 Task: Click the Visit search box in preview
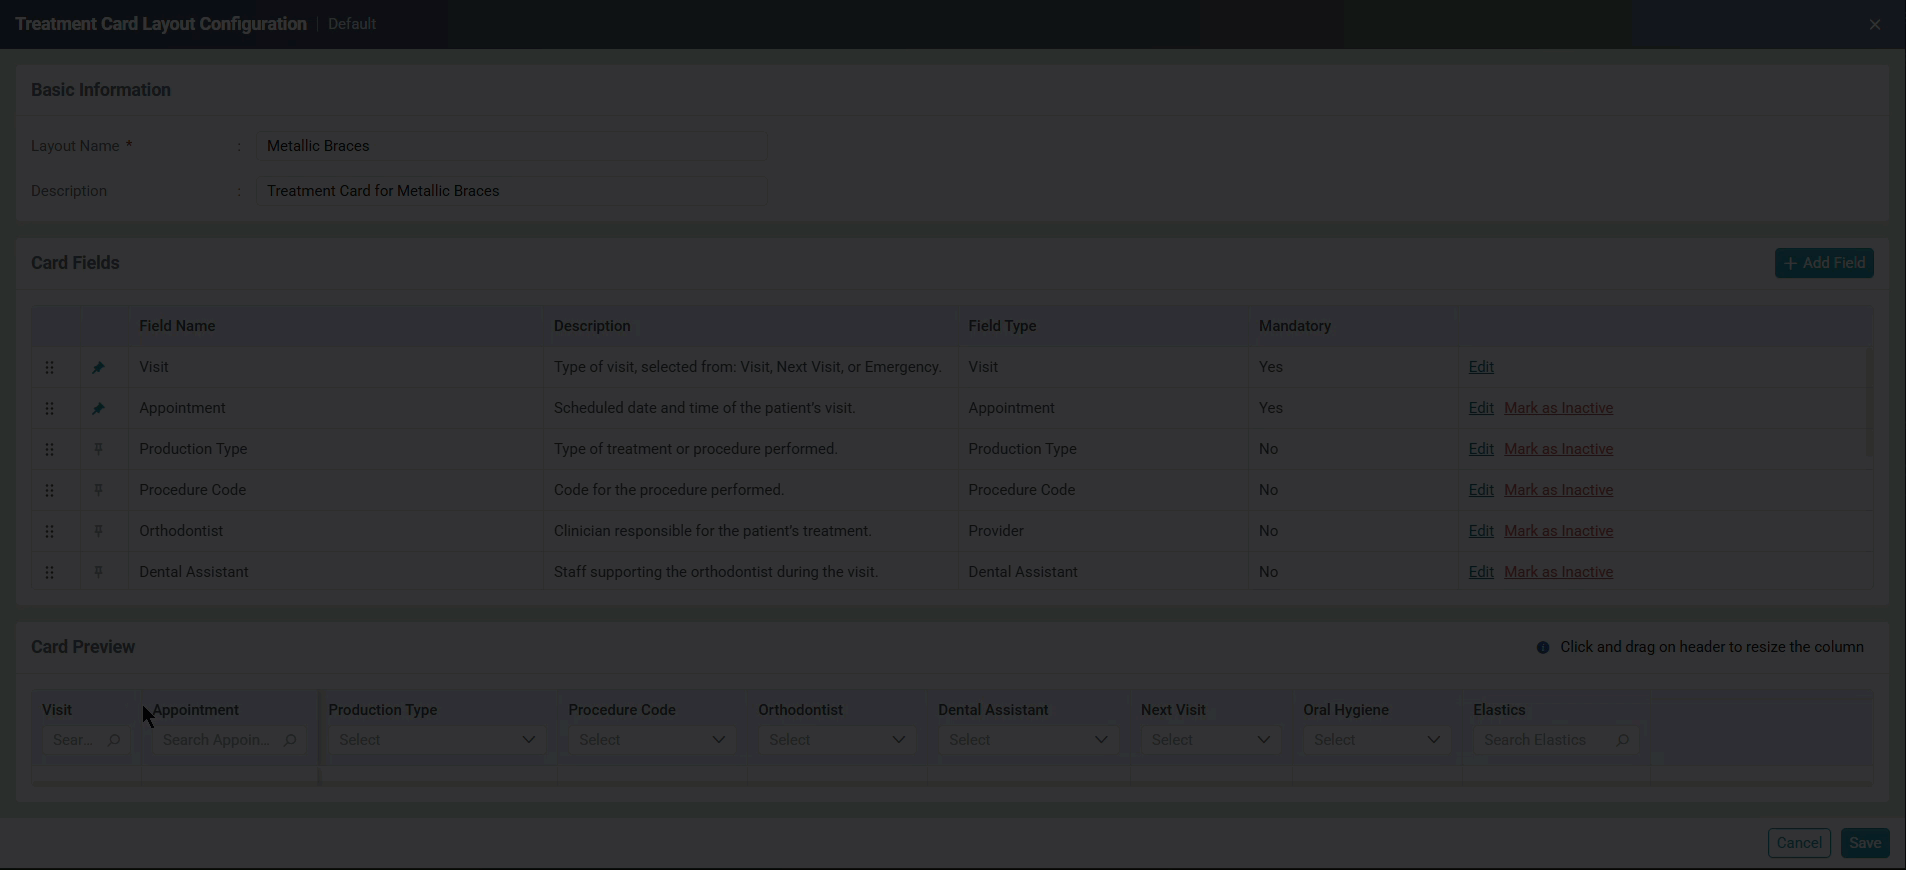coord(86,740)
